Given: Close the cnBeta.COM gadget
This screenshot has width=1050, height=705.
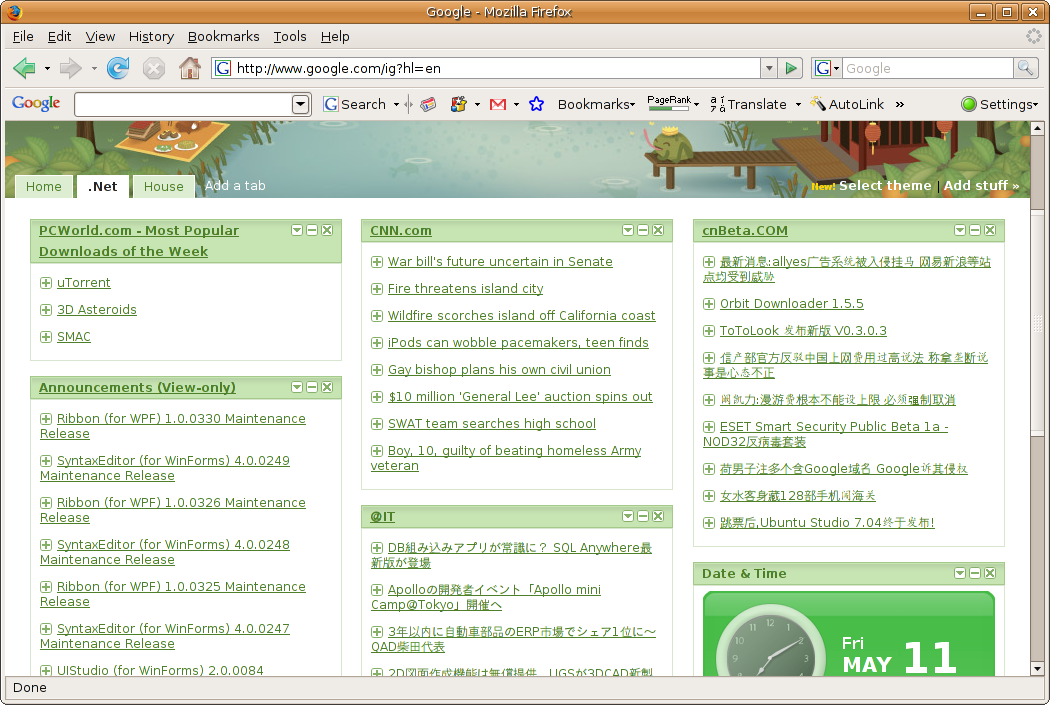Looking at the screenshot, I should coord(990,230).
